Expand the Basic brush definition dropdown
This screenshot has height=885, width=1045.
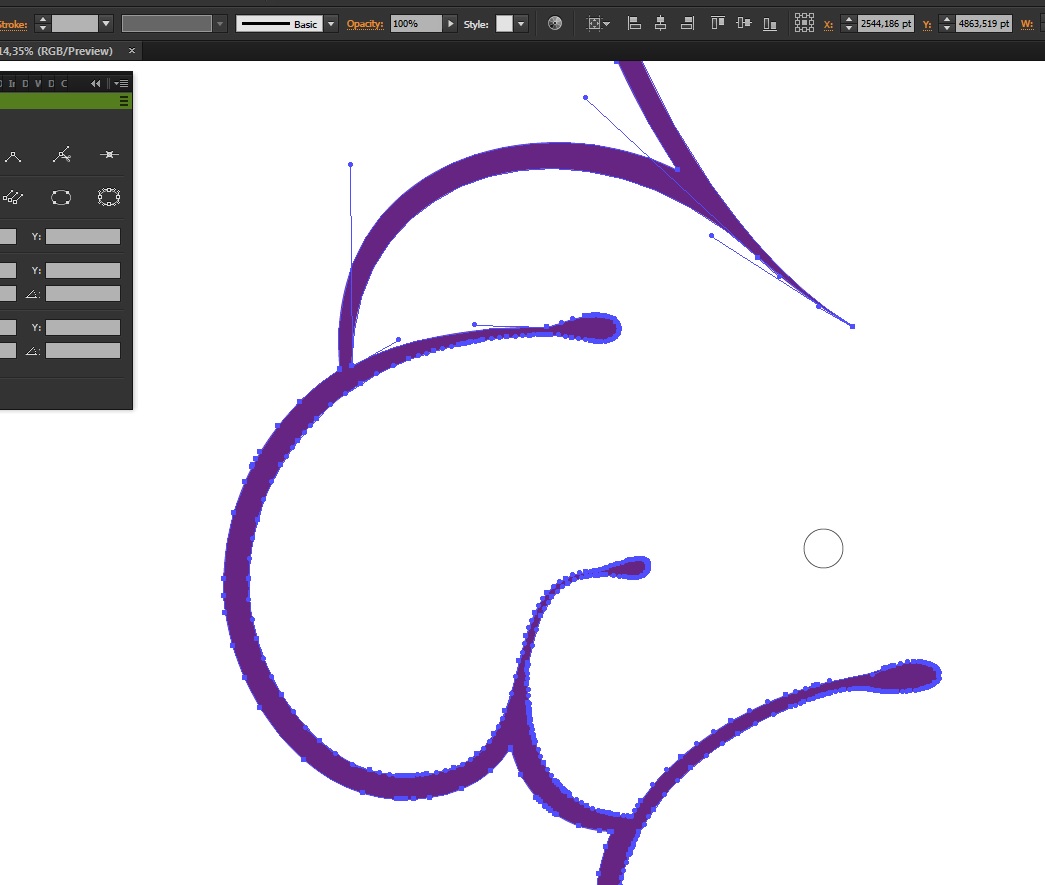pos(331,24)
